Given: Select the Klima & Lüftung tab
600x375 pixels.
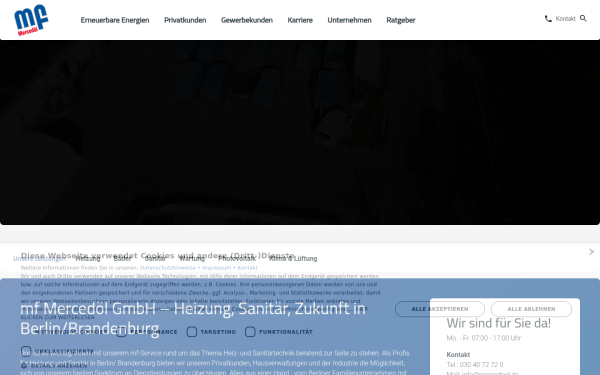Looking at the screenshot, I should pos(293,259).
